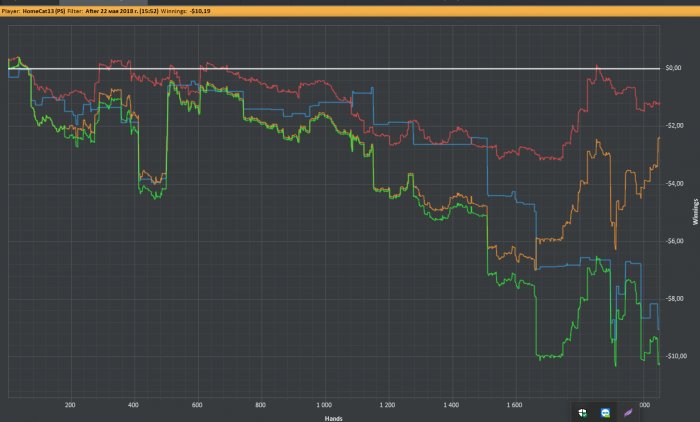The width and height of the screenshot is (700, 422).
Task: Open the purple feather tray icon
Action: point(628,412)
